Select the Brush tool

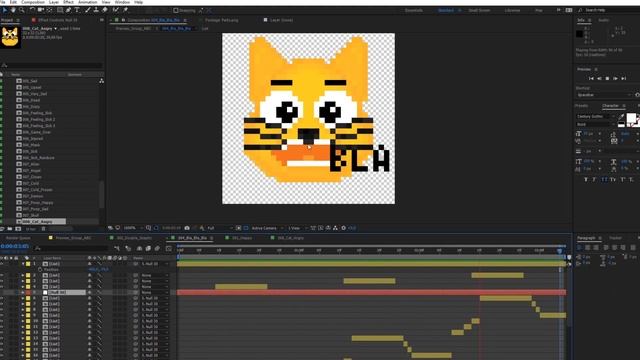(87, 10)
